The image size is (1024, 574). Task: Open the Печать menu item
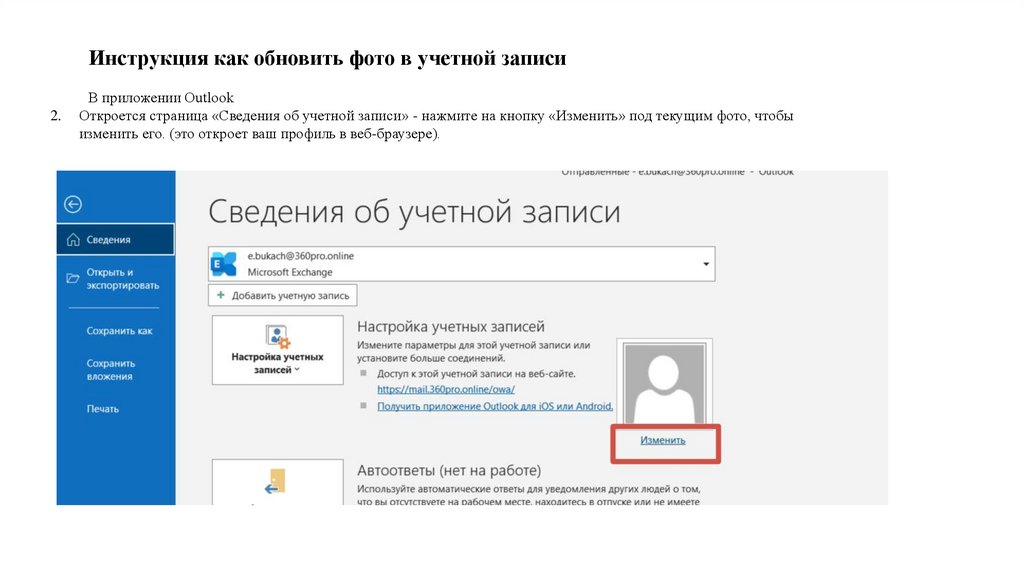tap(103, 409)
